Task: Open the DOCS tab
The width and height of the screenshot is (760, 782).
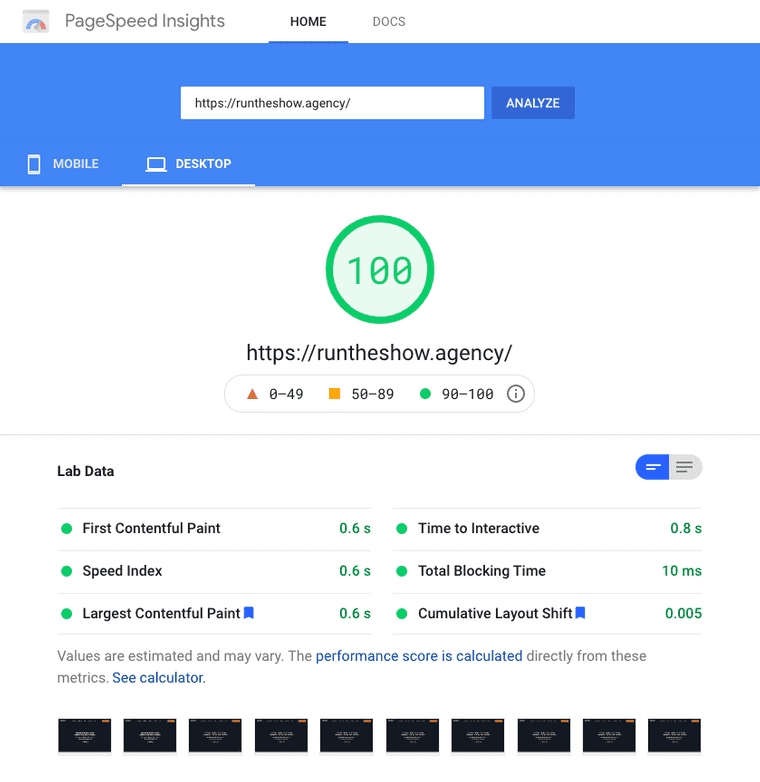Action: coord(389,21)
